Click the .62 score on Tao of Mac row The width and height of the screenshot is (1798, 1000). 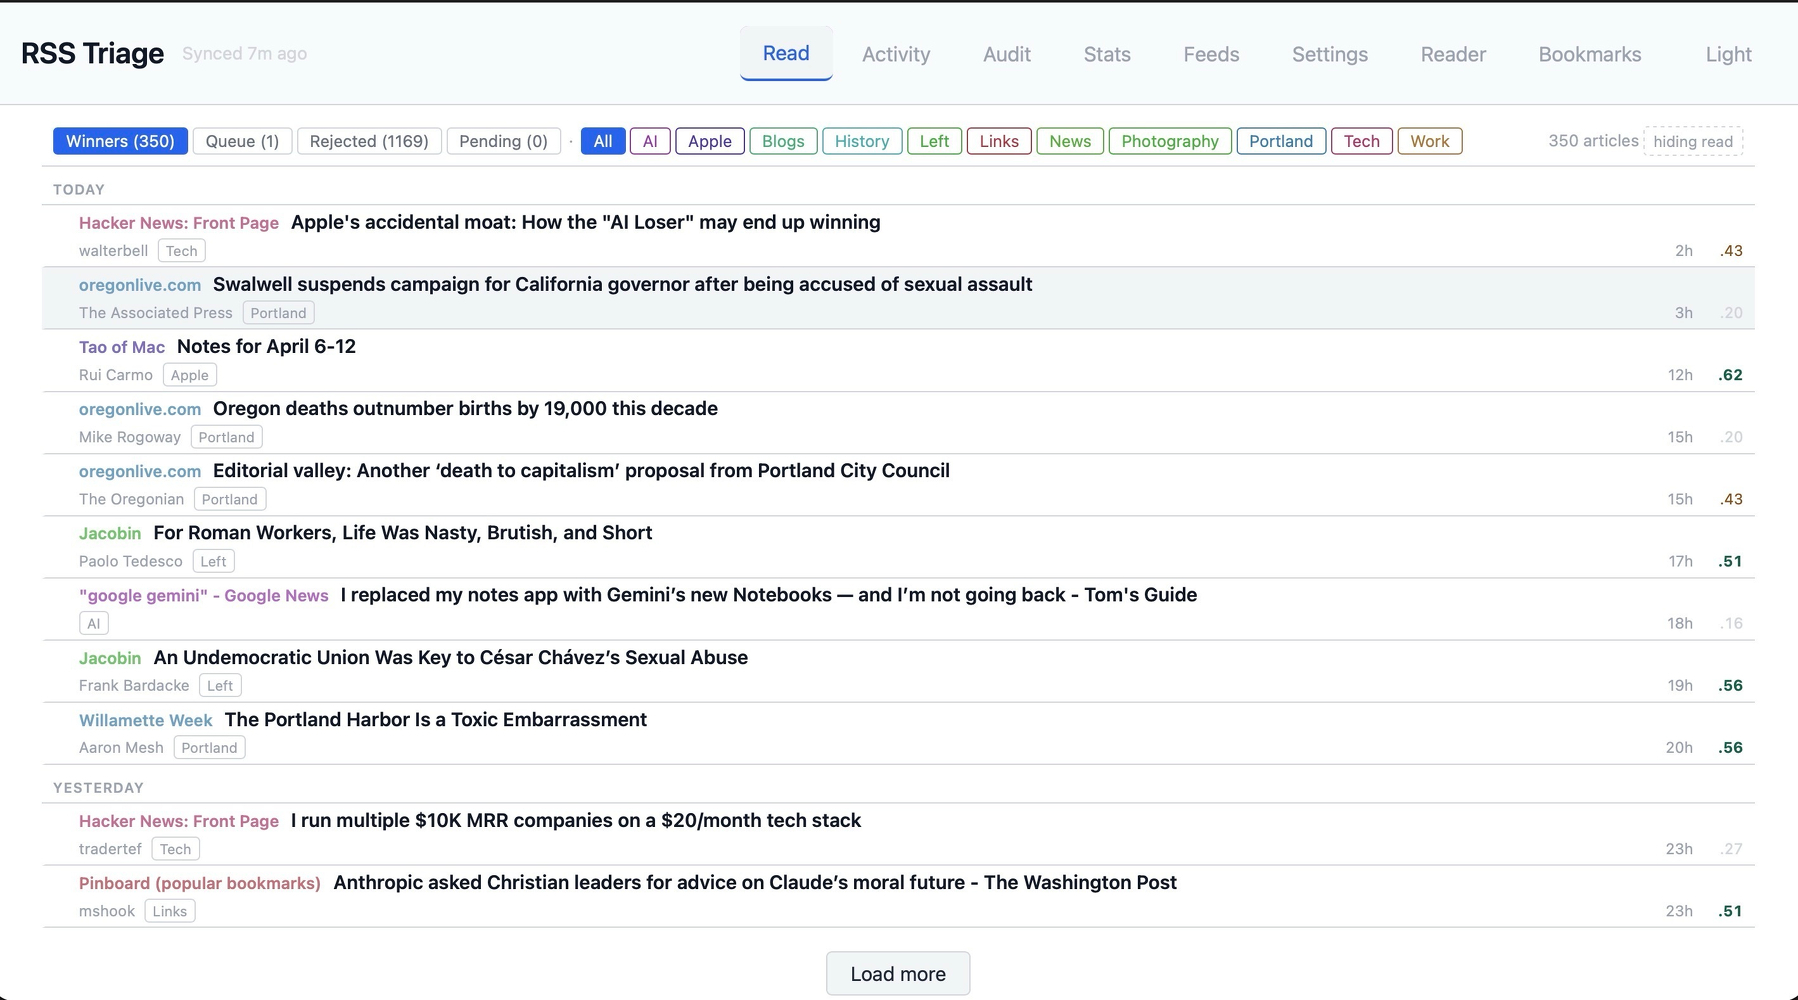pos(1730,375)
